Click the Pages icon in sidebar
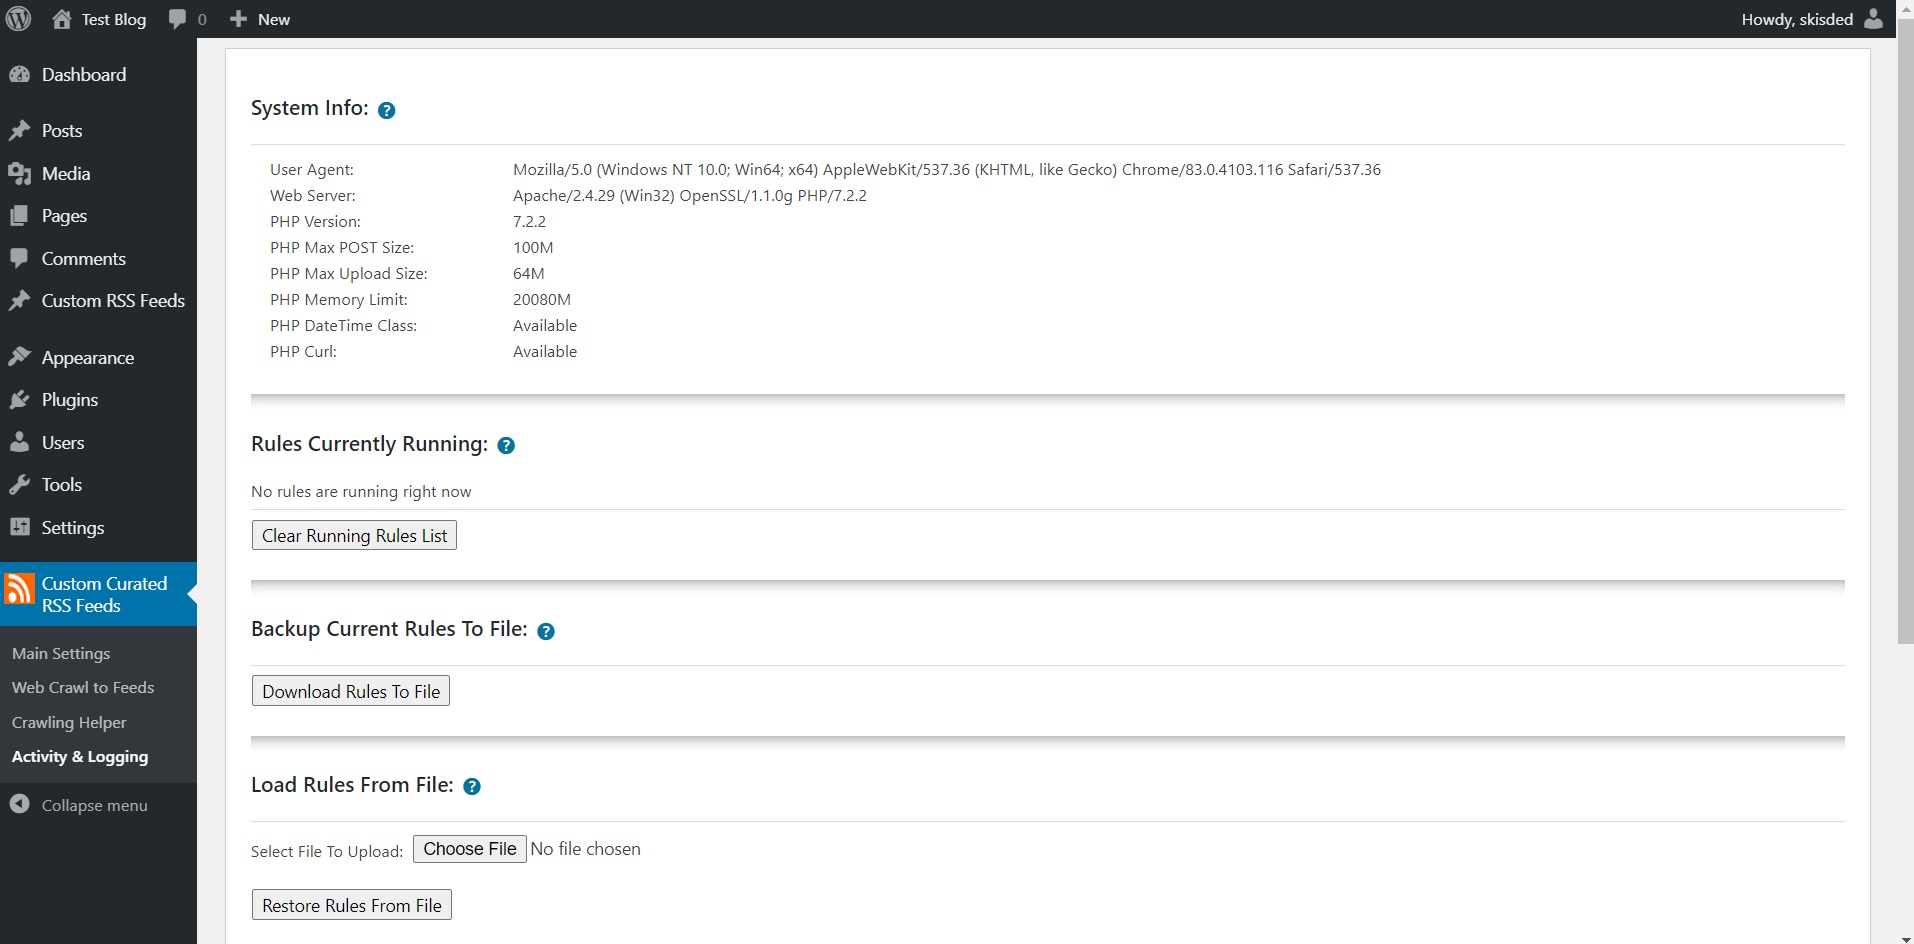Viewport: 1914px width, 944px height. point(19,216)
